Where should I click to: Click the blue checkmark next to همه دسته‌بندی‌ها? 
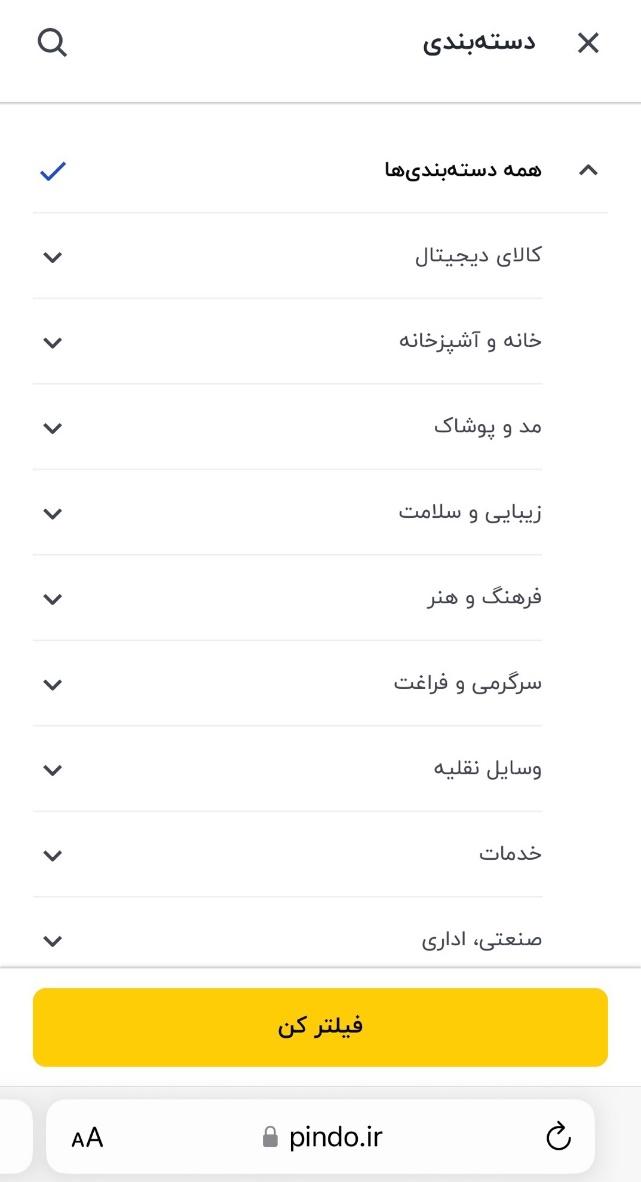coord(53,170)
